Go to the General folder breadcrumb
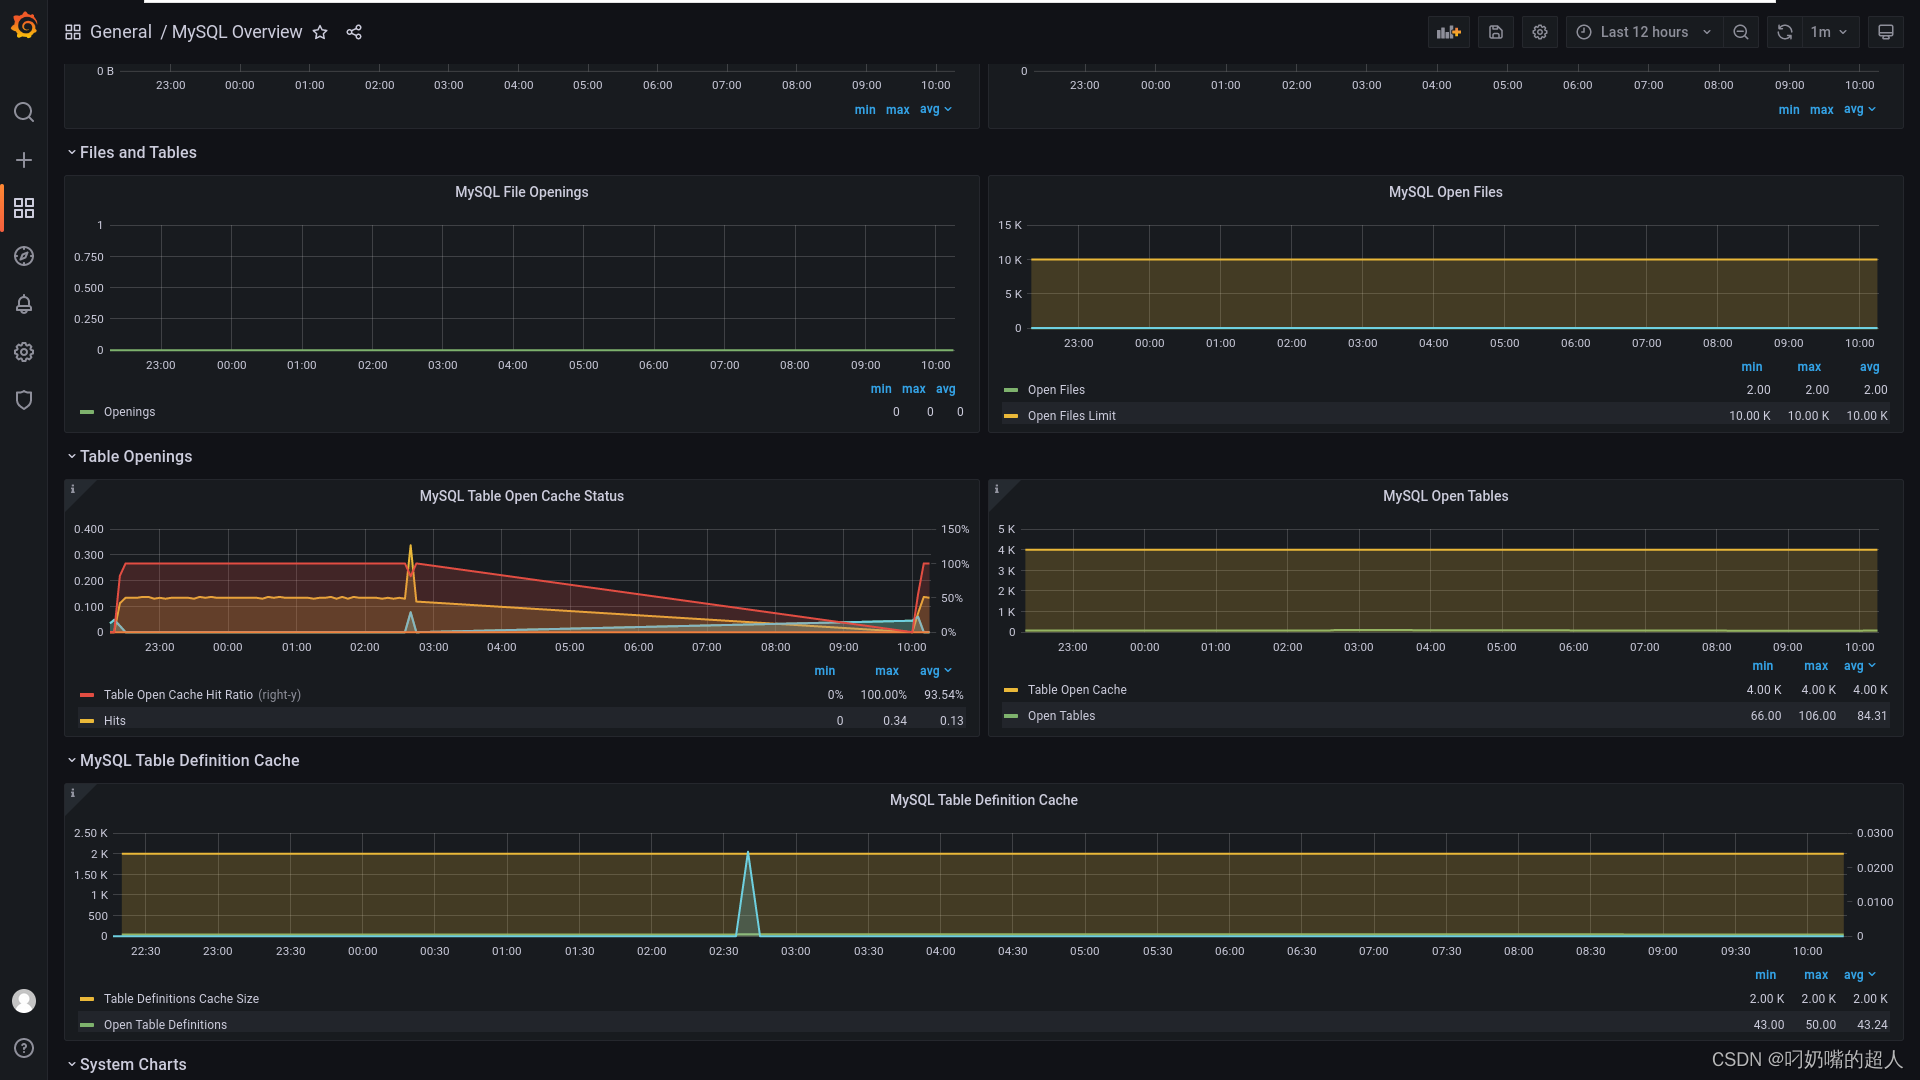 tap(121, 32)
